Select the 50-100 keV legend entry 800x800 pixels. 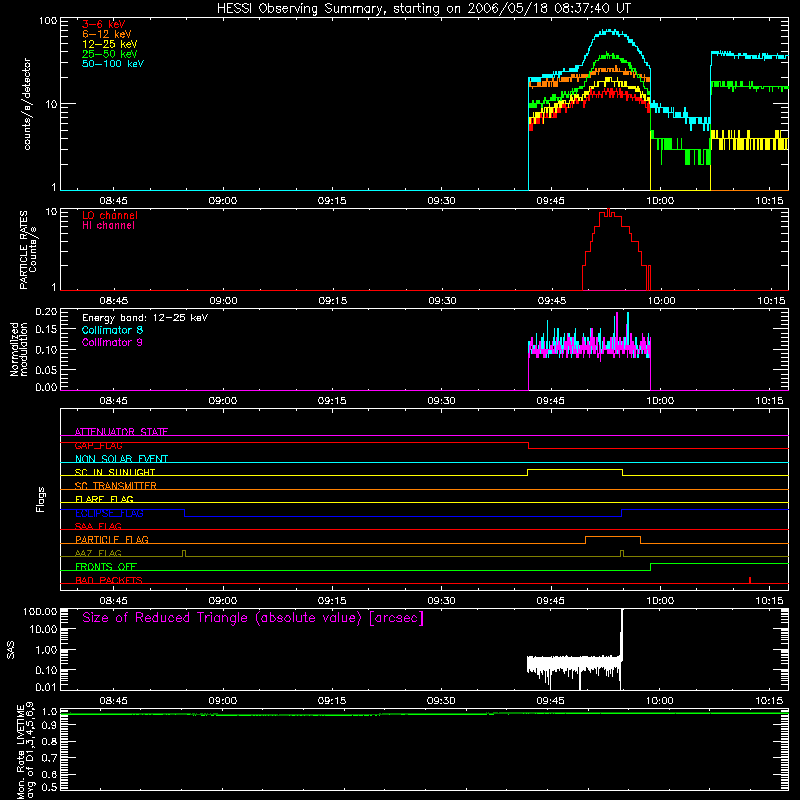click(x=113, y=64)
